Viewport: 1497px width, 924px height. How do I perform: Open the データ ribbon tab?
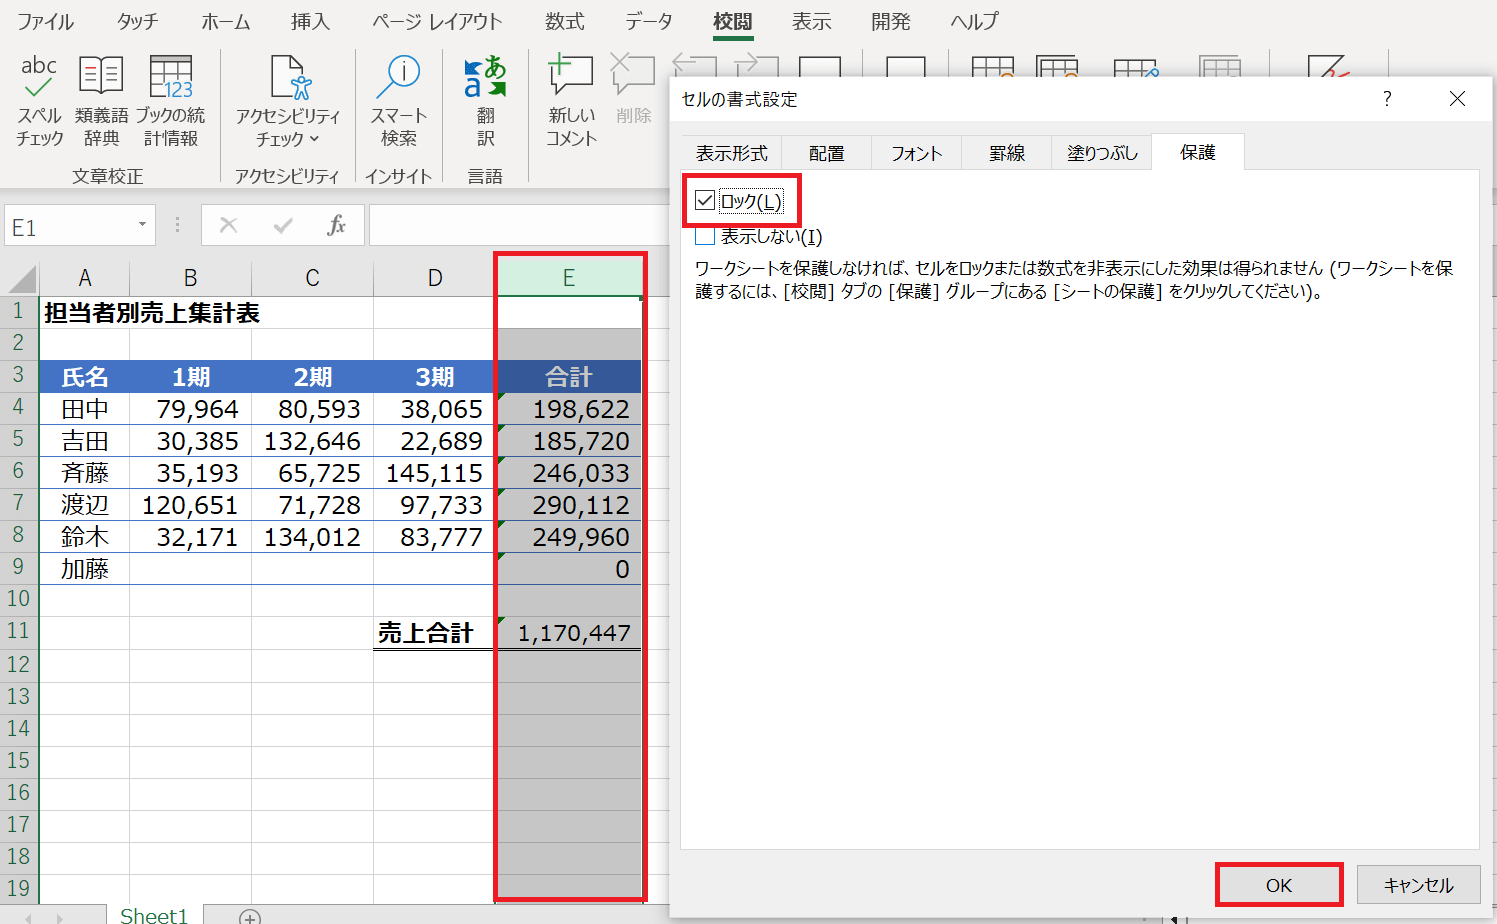point(648,22)
